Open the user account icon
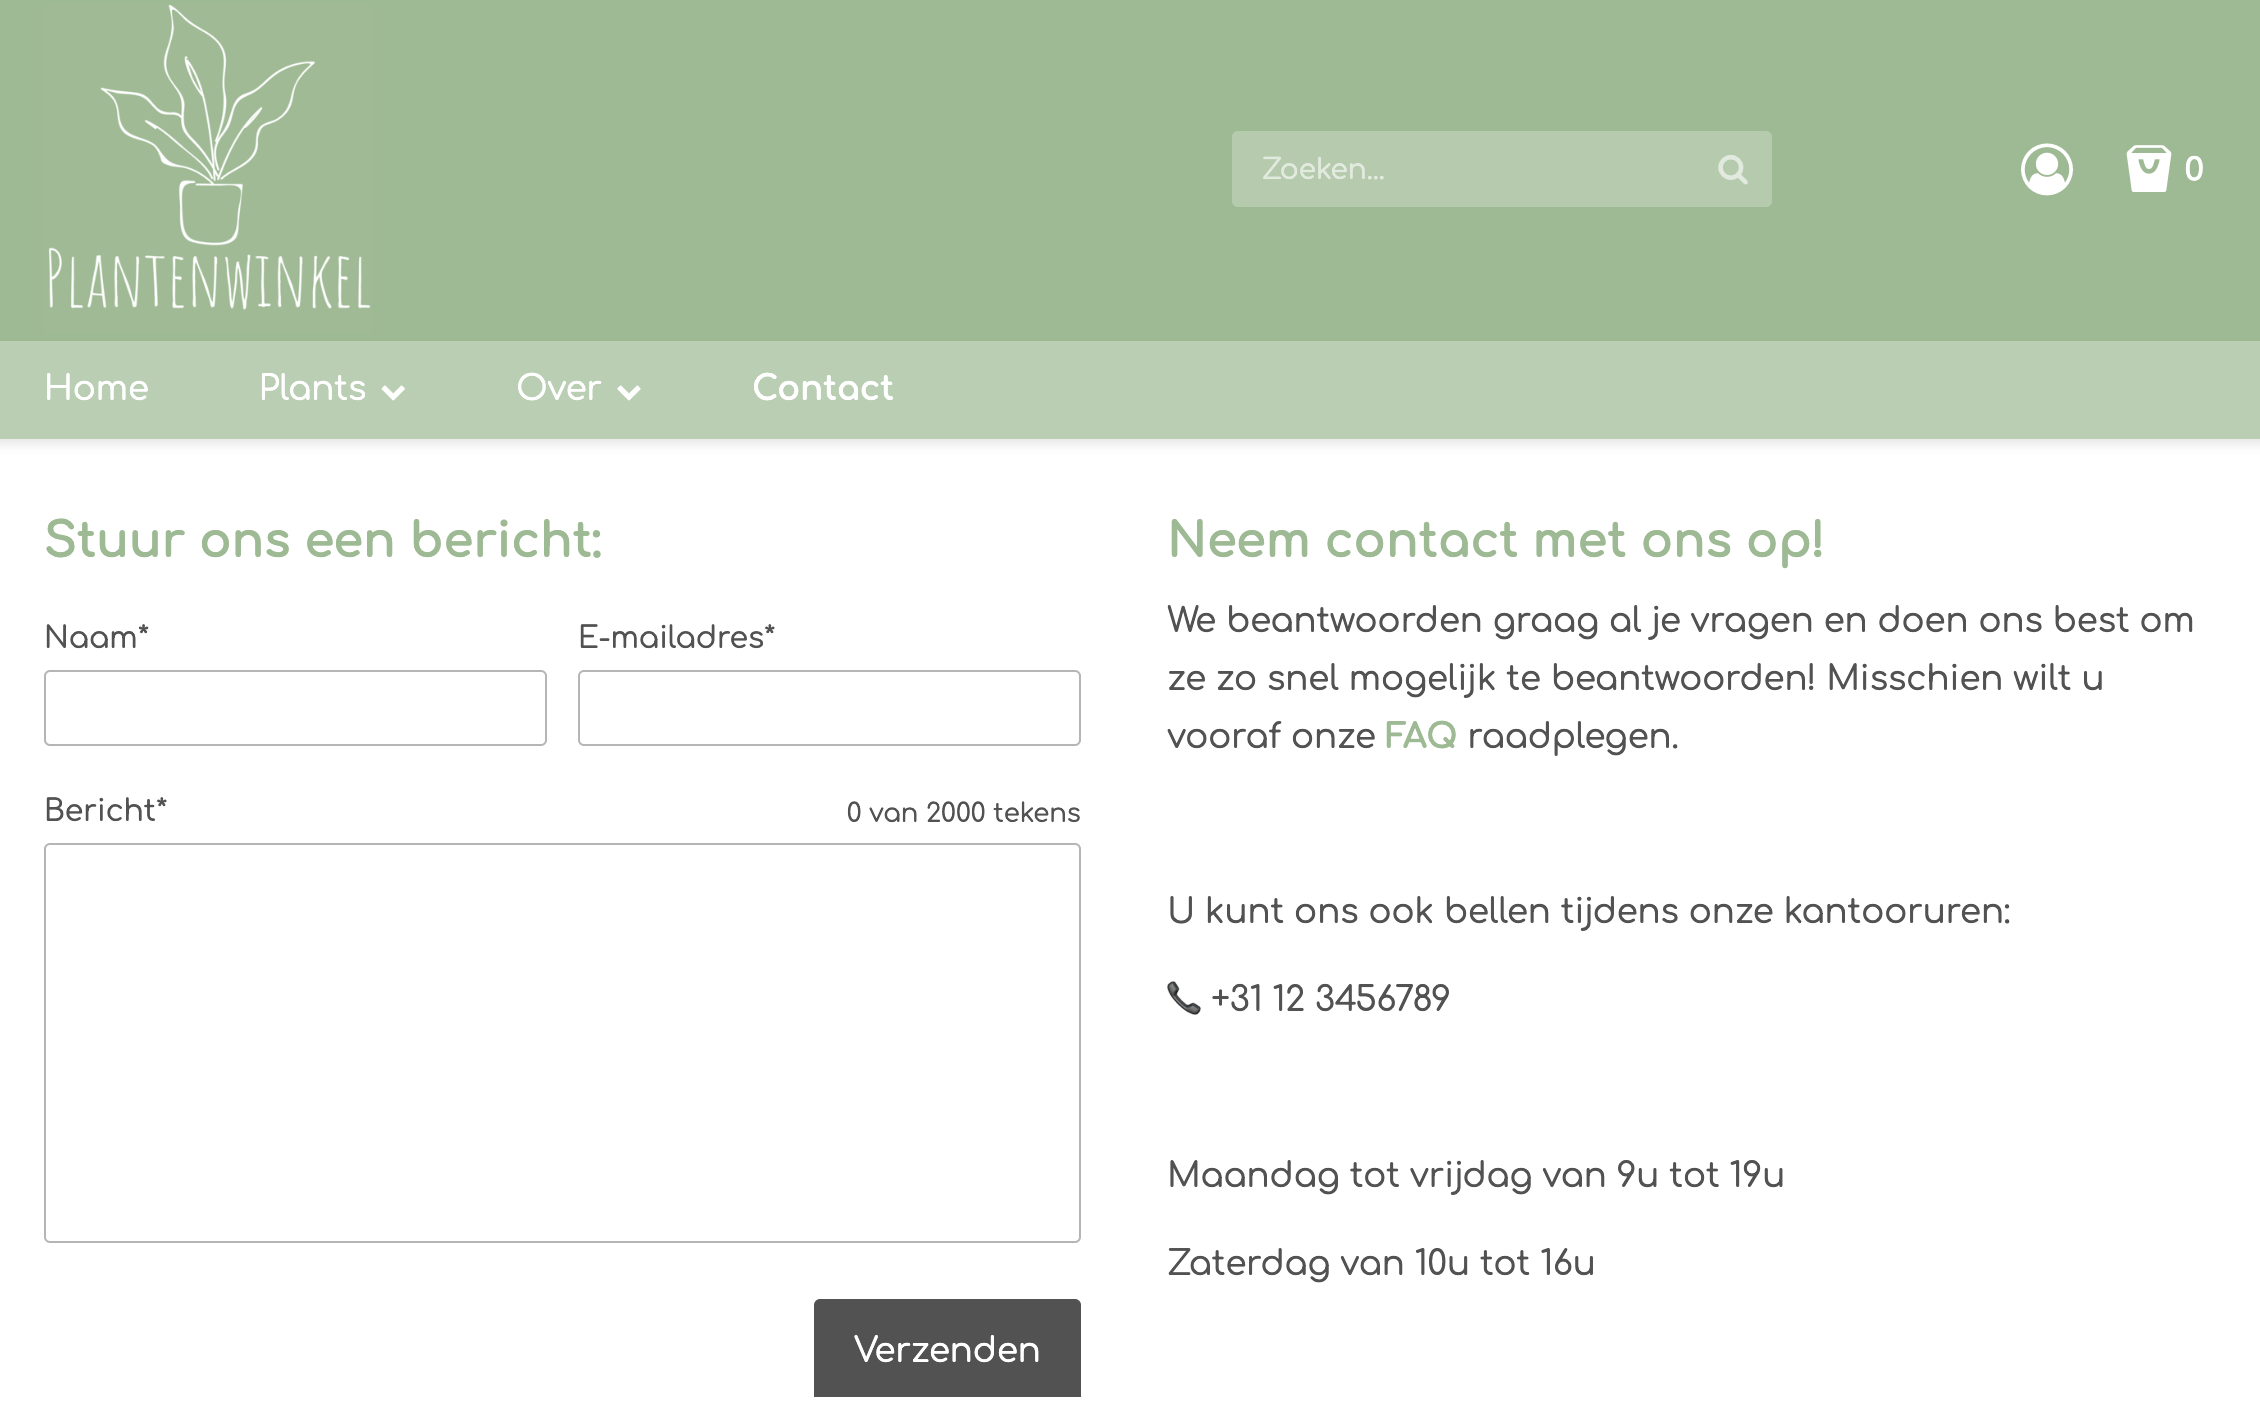The image size is (2260, 1418). (2046, 169)
